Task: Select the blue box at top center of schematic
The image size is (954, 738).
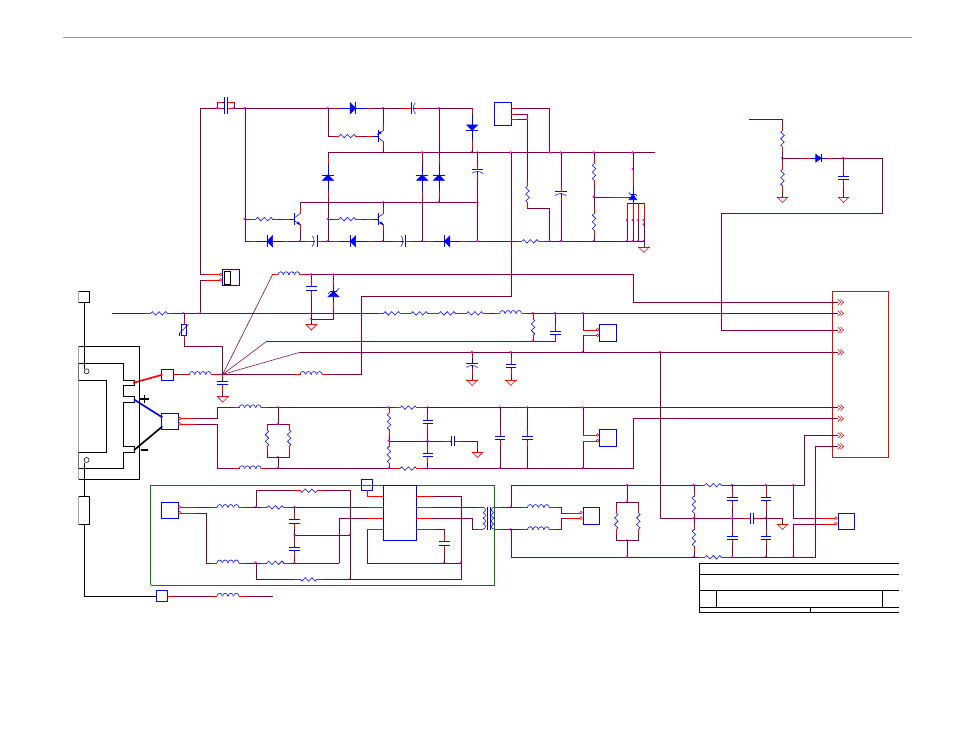Action: [503, 114]
